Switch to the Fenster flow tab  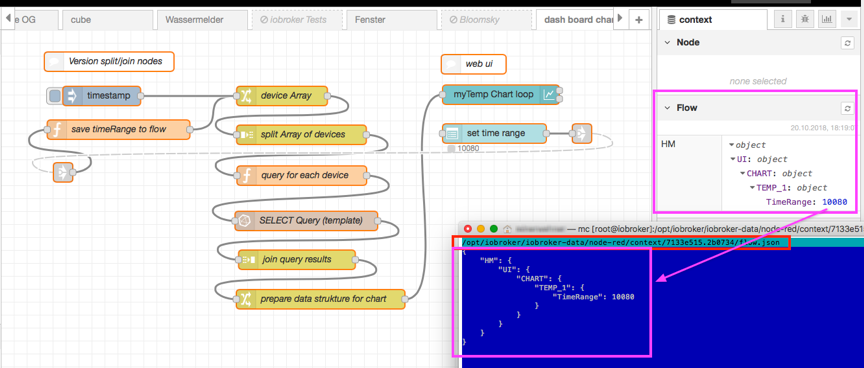391,19
